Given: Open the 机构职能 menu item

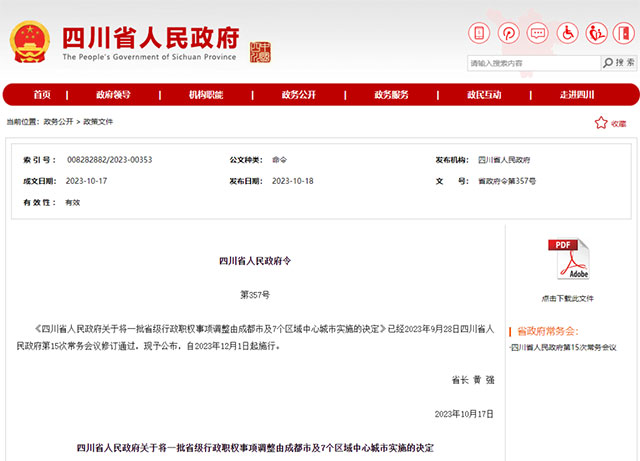Looking at the screenshot, I should click(206, 95).
